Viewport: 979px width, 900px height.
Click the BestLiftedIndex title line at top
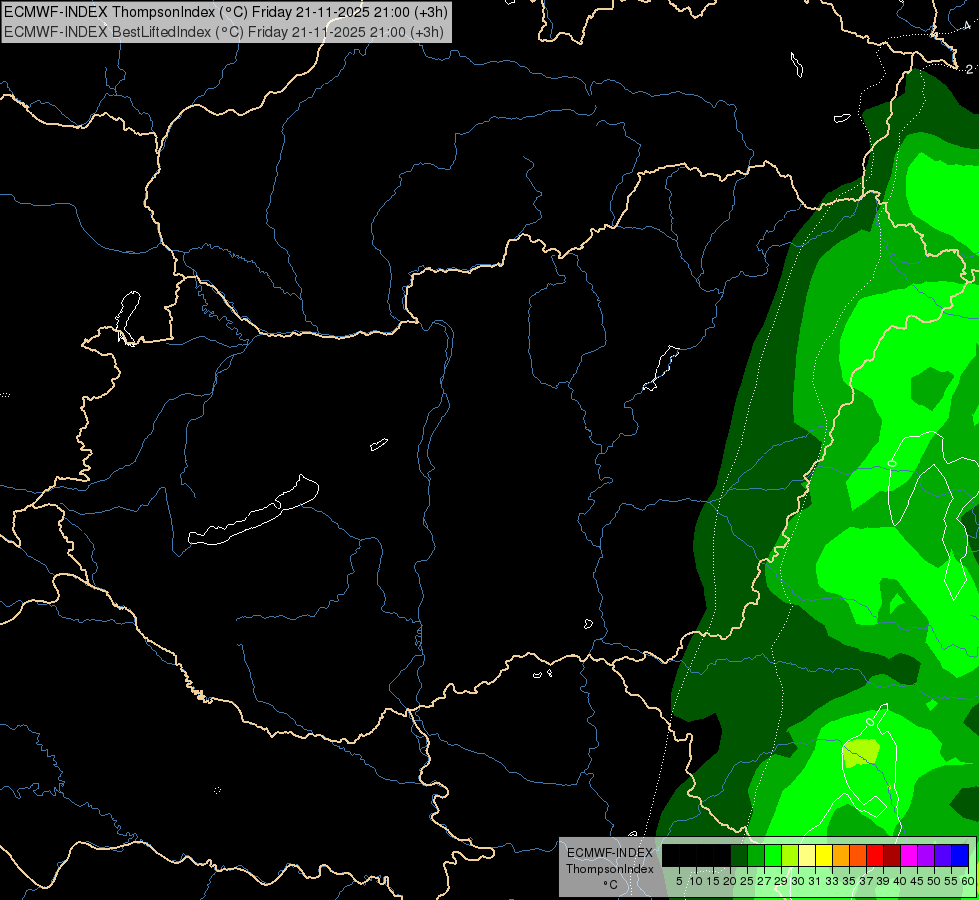(224, 32)
